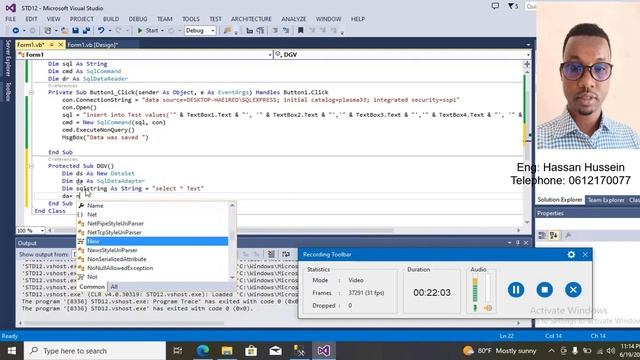Switch to the Form1.vb [Design] tab

93,45
